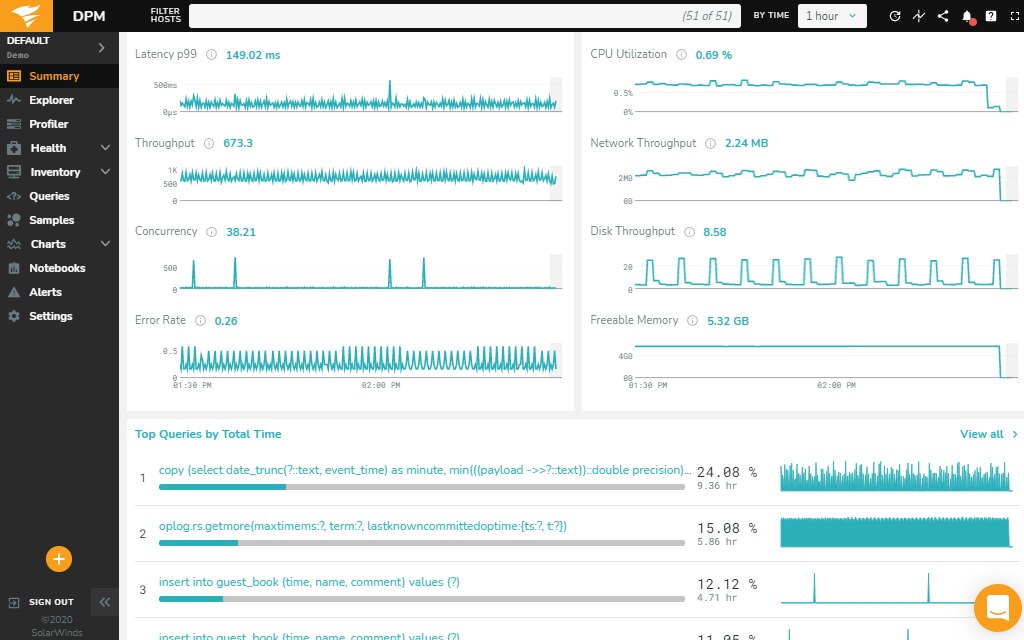The width and height of the screenshot is (1024, 640).
Task: Collapse the sidebar with double-chevron icon
Action: point(105,602)
